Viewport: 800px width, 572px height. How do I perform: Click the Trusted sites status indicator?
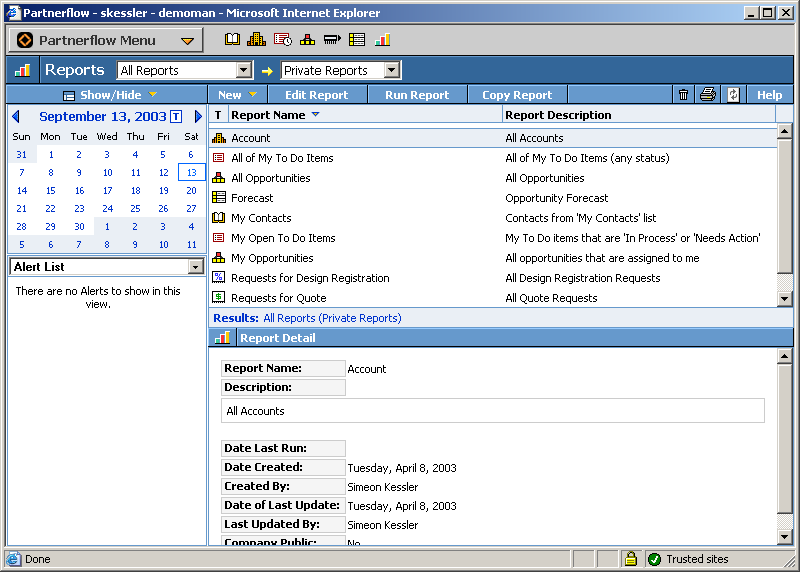[688, 559]
